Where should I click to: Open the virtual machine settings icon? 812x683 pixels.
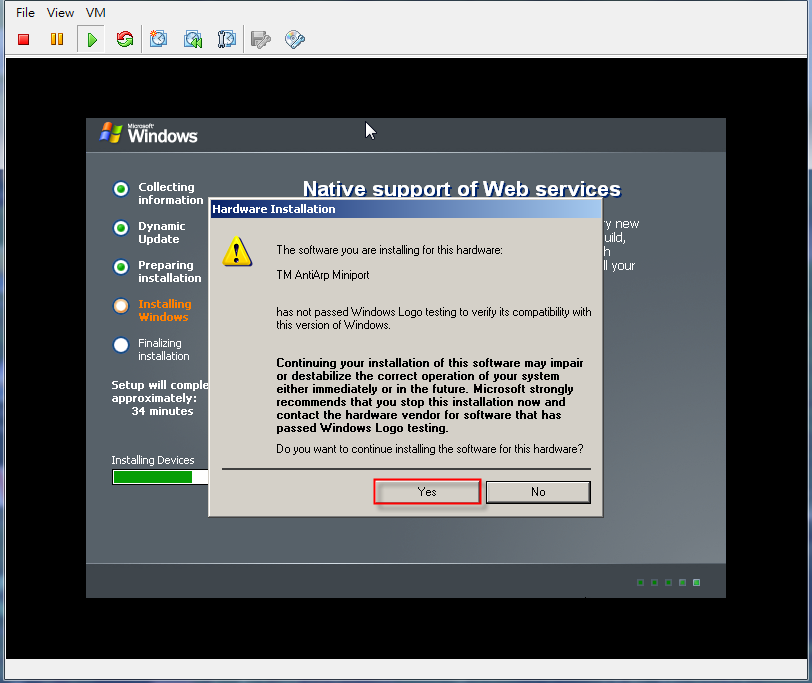click(259, 39)
